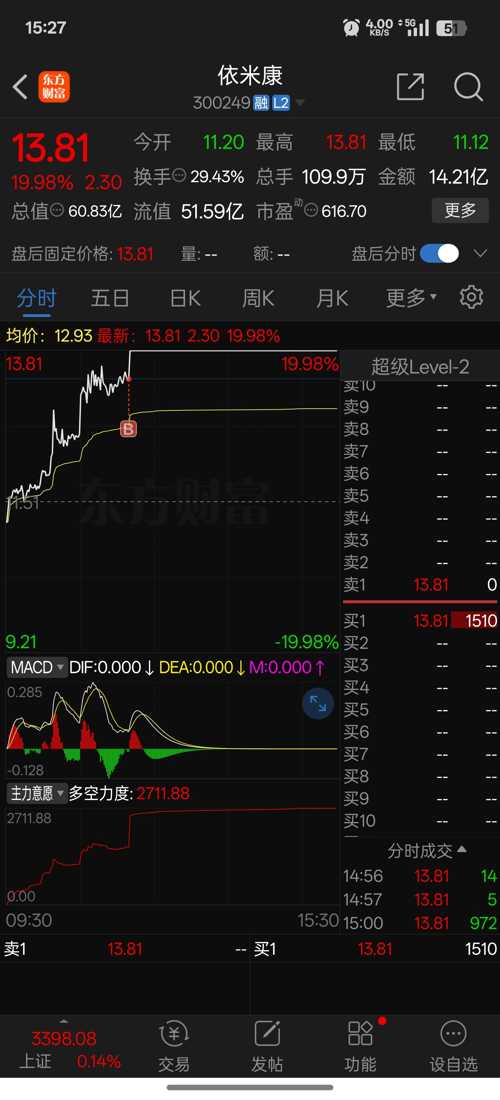Open the share icon in header
This screenshot has width=500, height=1100.
tap(410, 87)
